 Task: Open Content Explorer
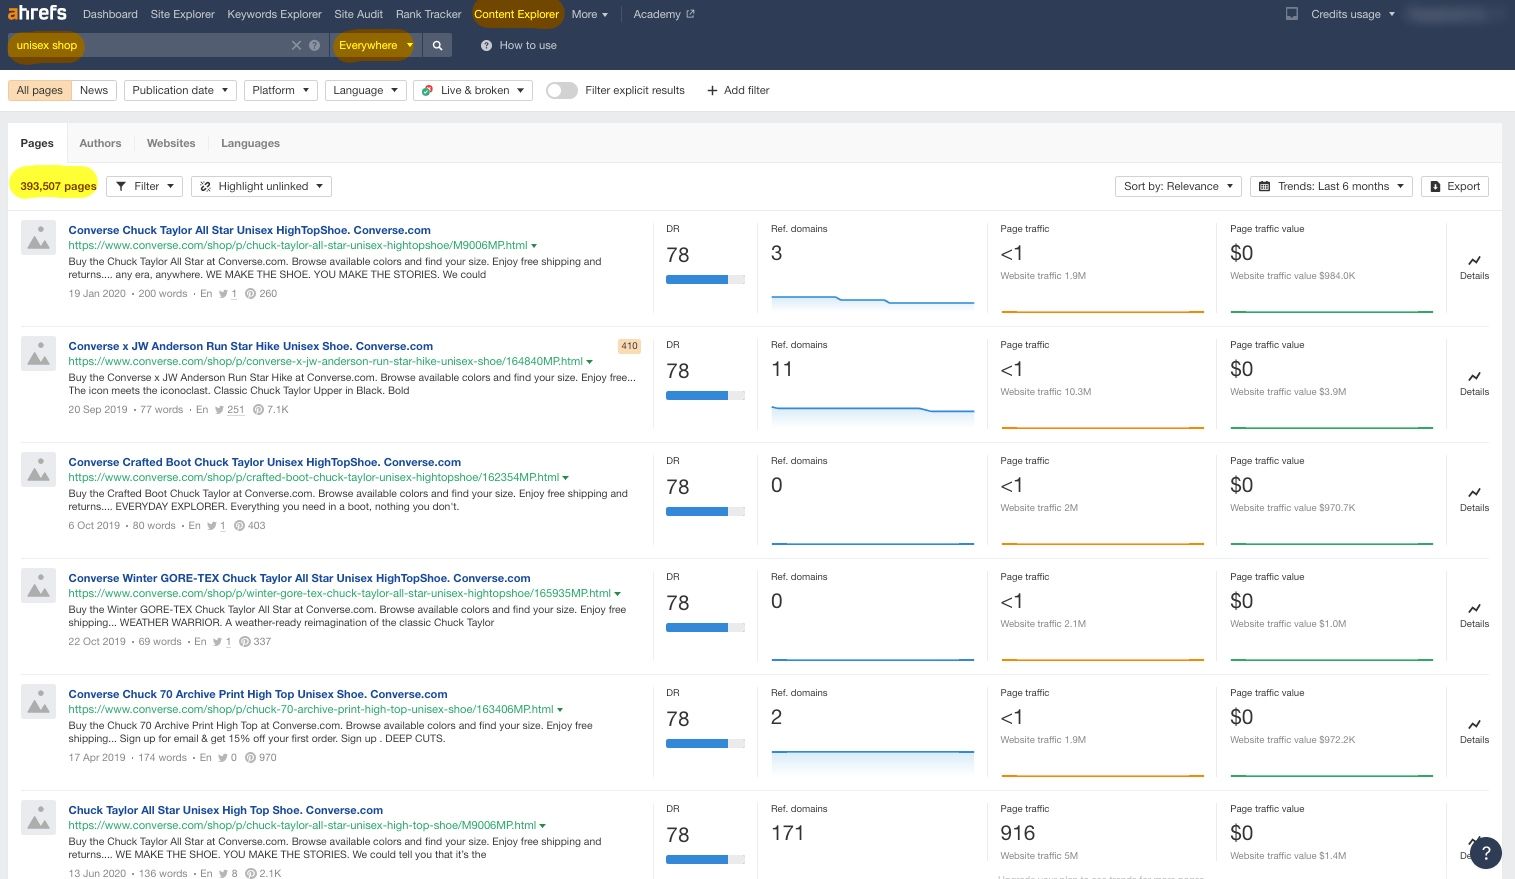pyautogui.click(x=516, y=14)
